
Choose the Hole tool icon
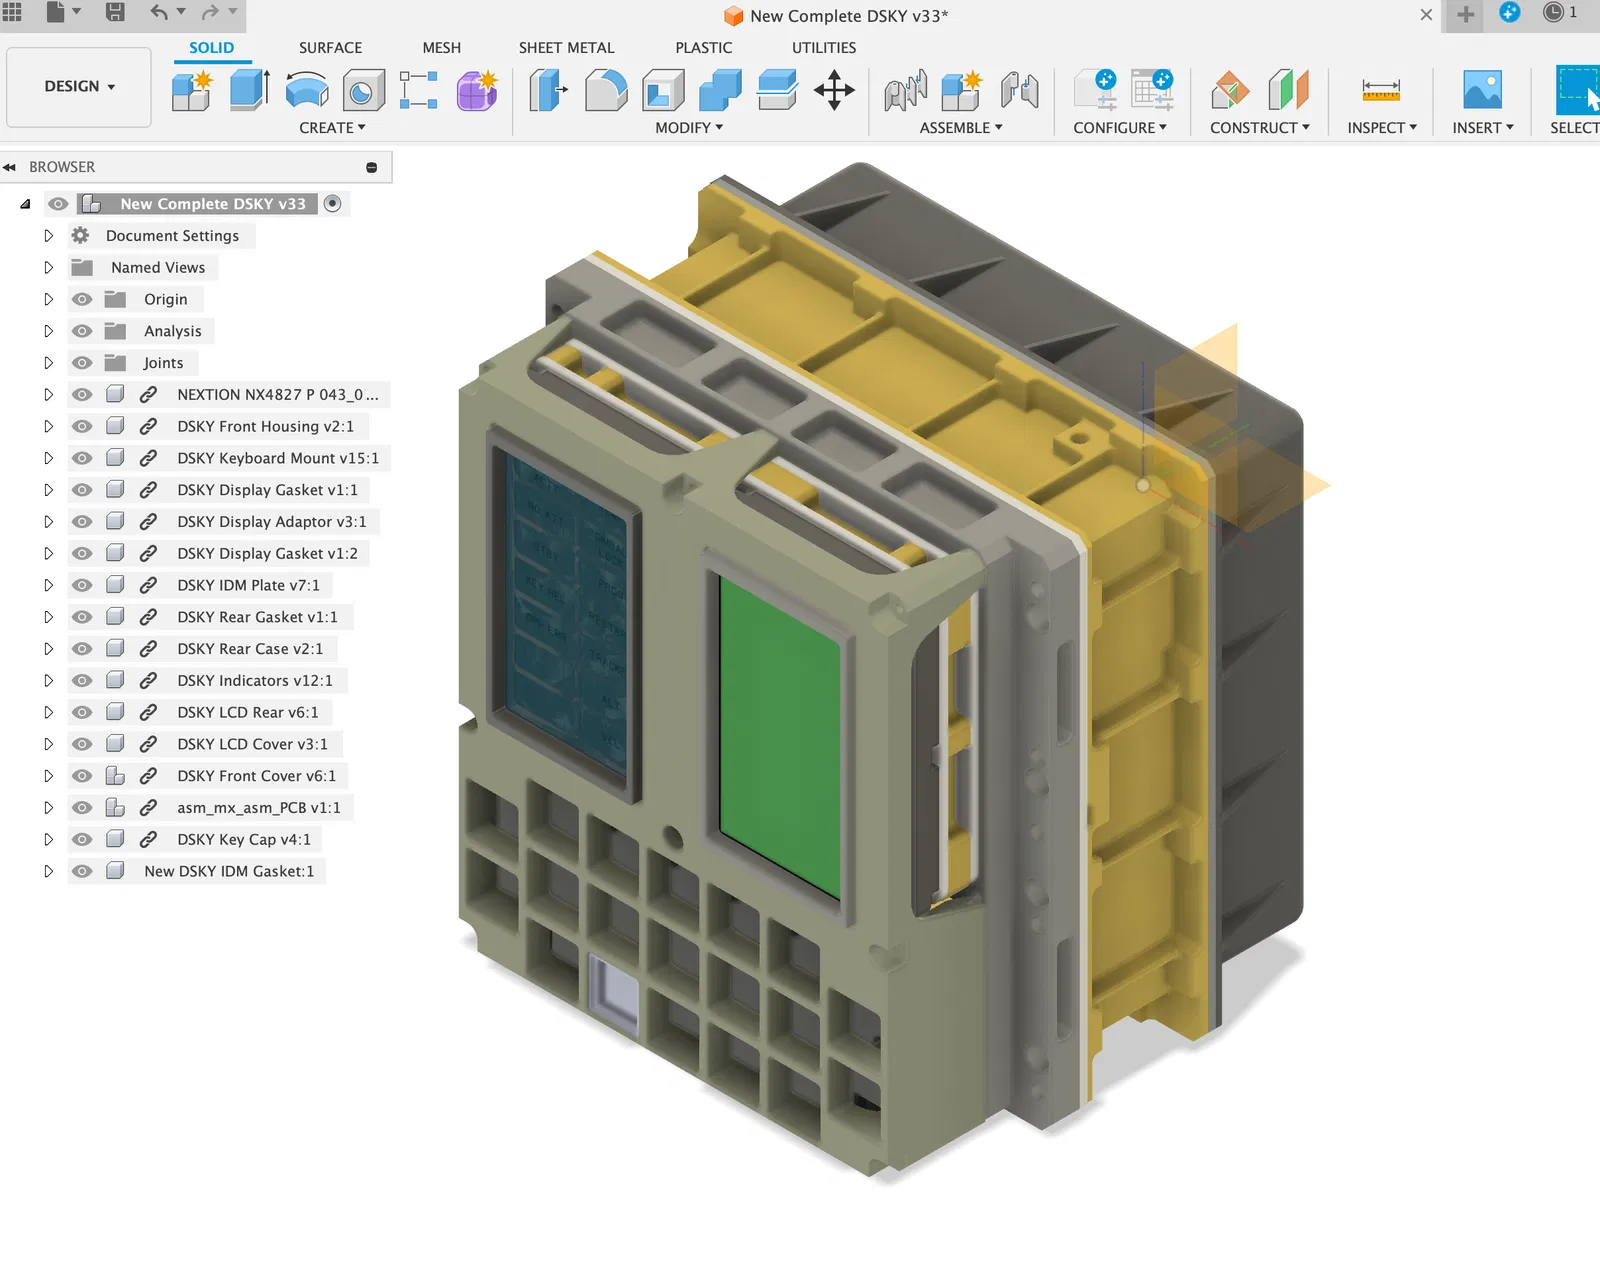(x=363, y=90)
